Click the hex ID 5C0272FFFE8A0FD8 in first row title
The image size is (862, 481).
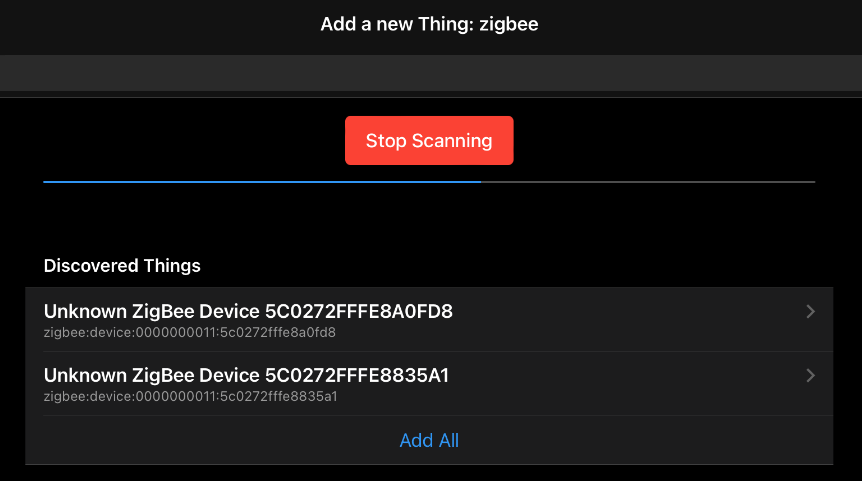point(358,312)
